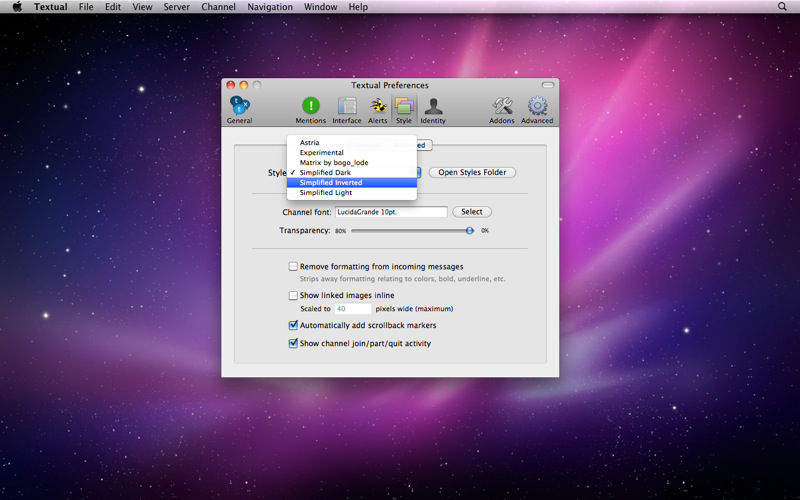This screenshot has width=800, height=500.
Task: Open the Server menu
Action: pyautogui.click(x=177, y=7)
